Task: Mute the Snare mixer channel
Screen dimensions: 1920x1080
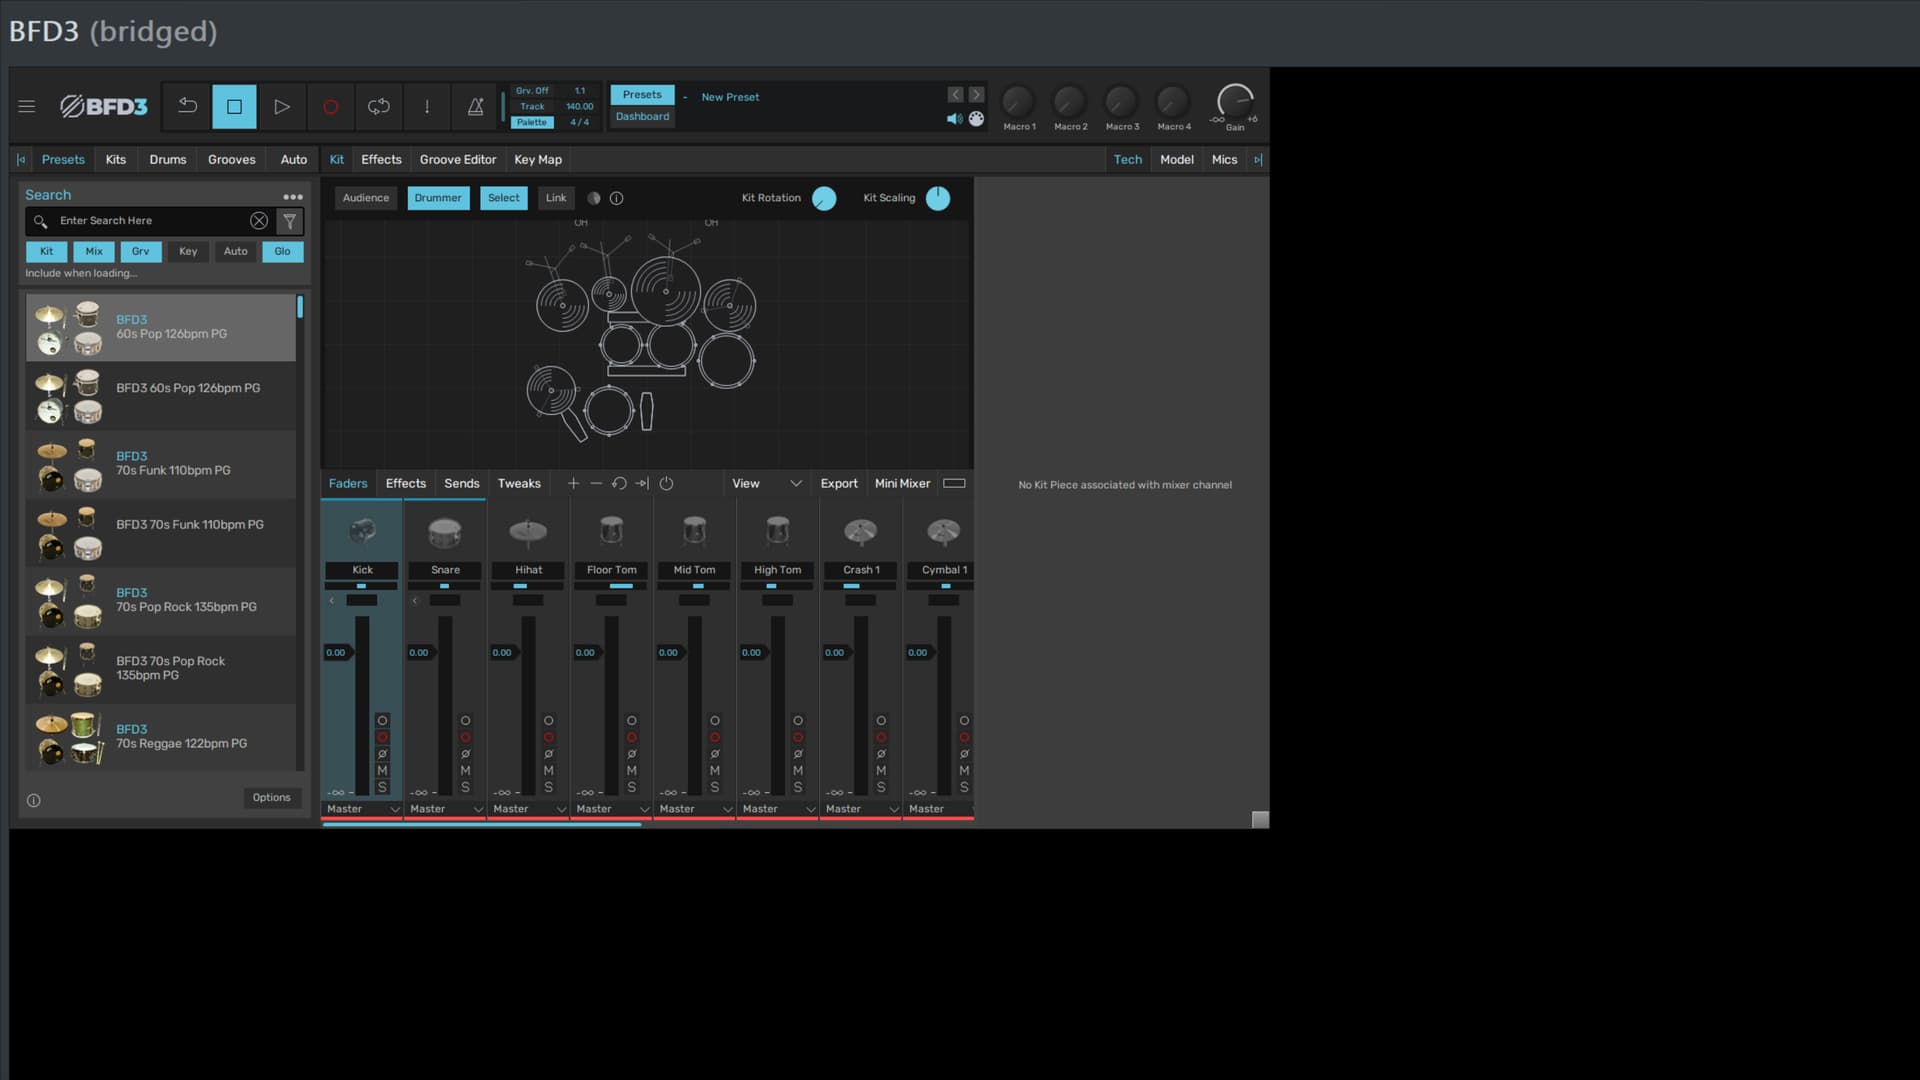Action: coord(465,771)
